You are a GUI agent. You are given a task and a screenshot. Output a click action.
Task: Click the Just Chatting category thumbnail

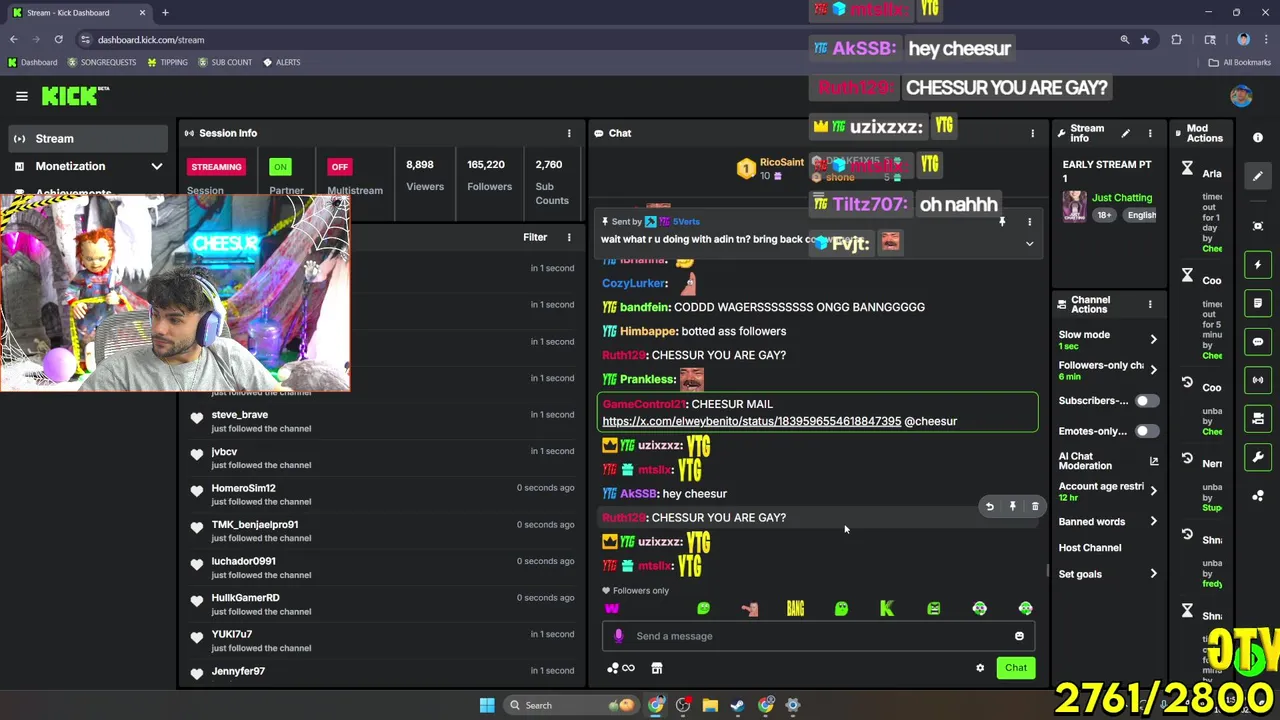1075,206
